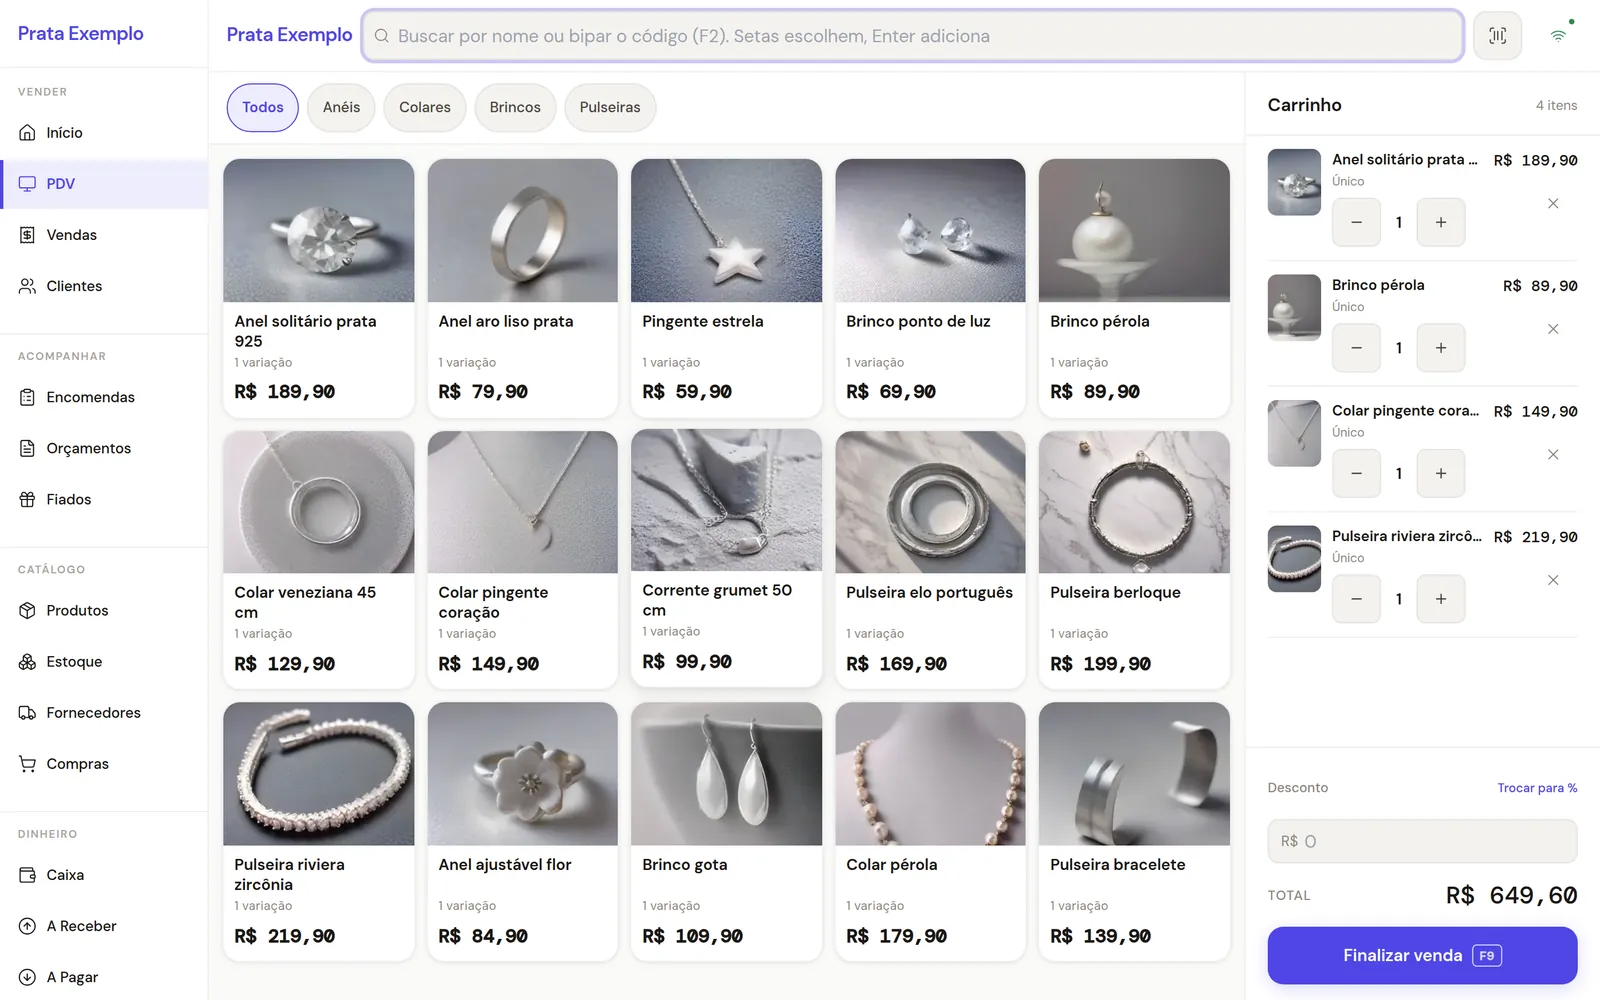Increase quantity of Brinco pérola in cart
Screen dimensions: 1600x1000
coord(1441,348)
